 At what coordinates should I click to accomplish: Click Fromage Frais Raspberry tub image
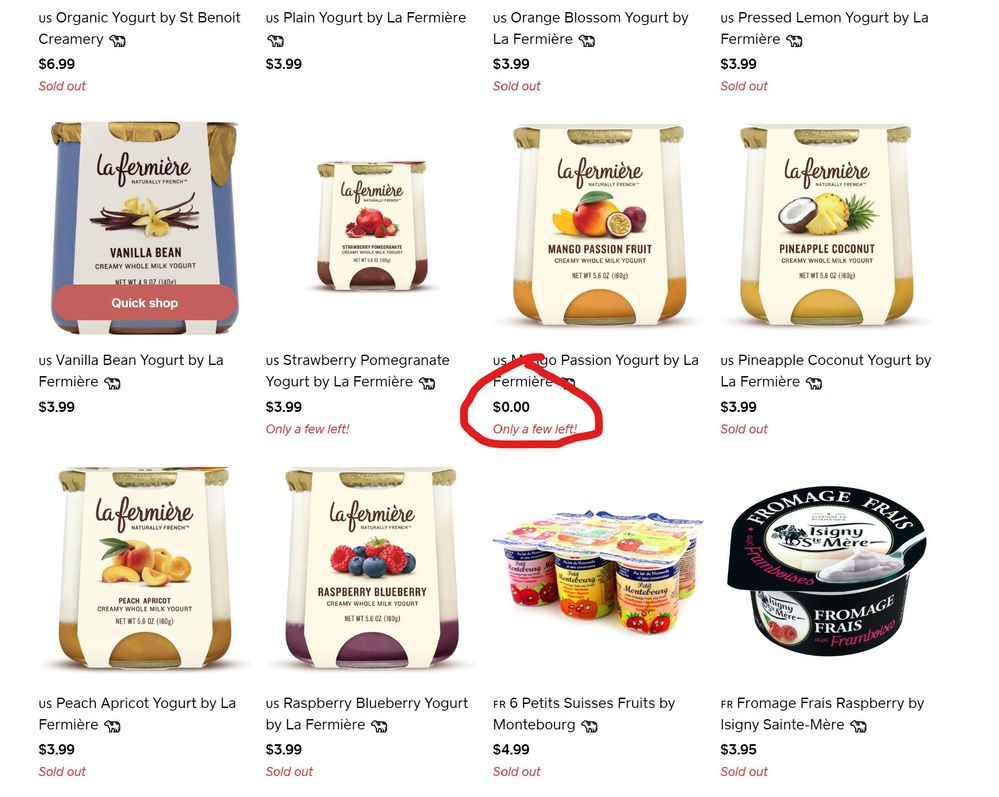click(x=826, y=571)
